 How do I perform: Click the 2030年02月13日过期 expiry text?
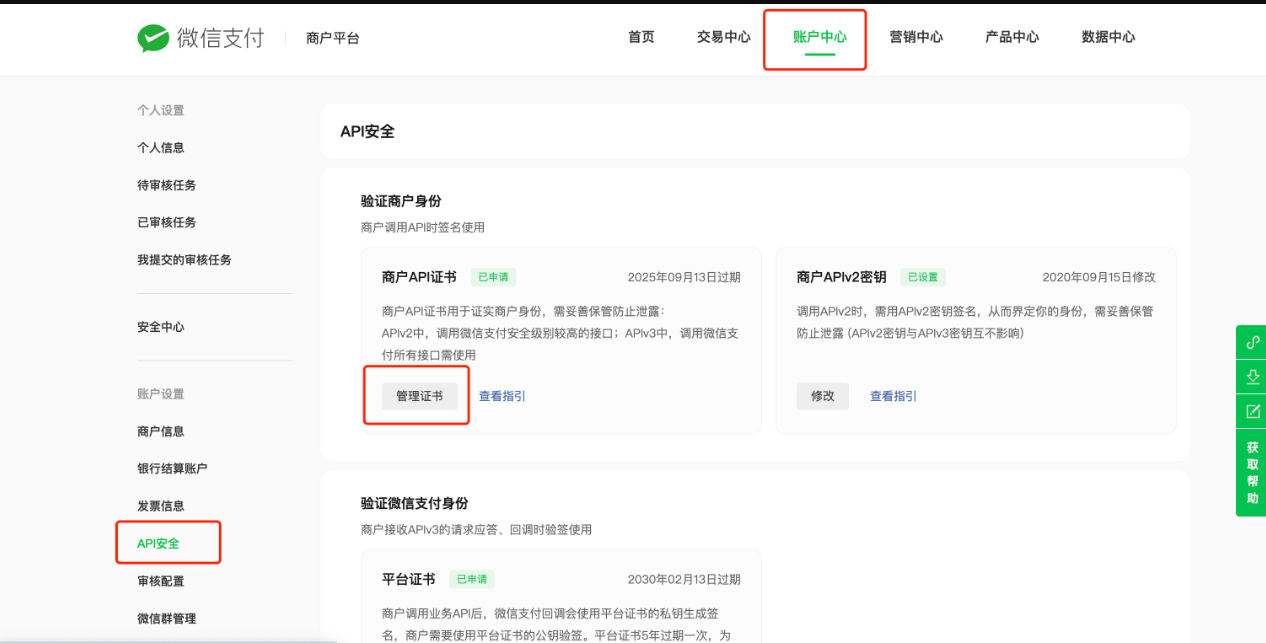(x=684, y=579)
